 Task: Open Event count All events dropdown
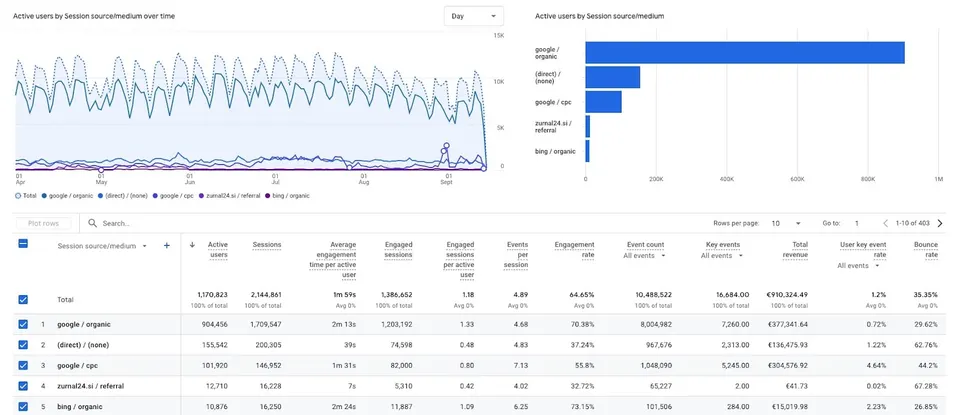point(645,256)
